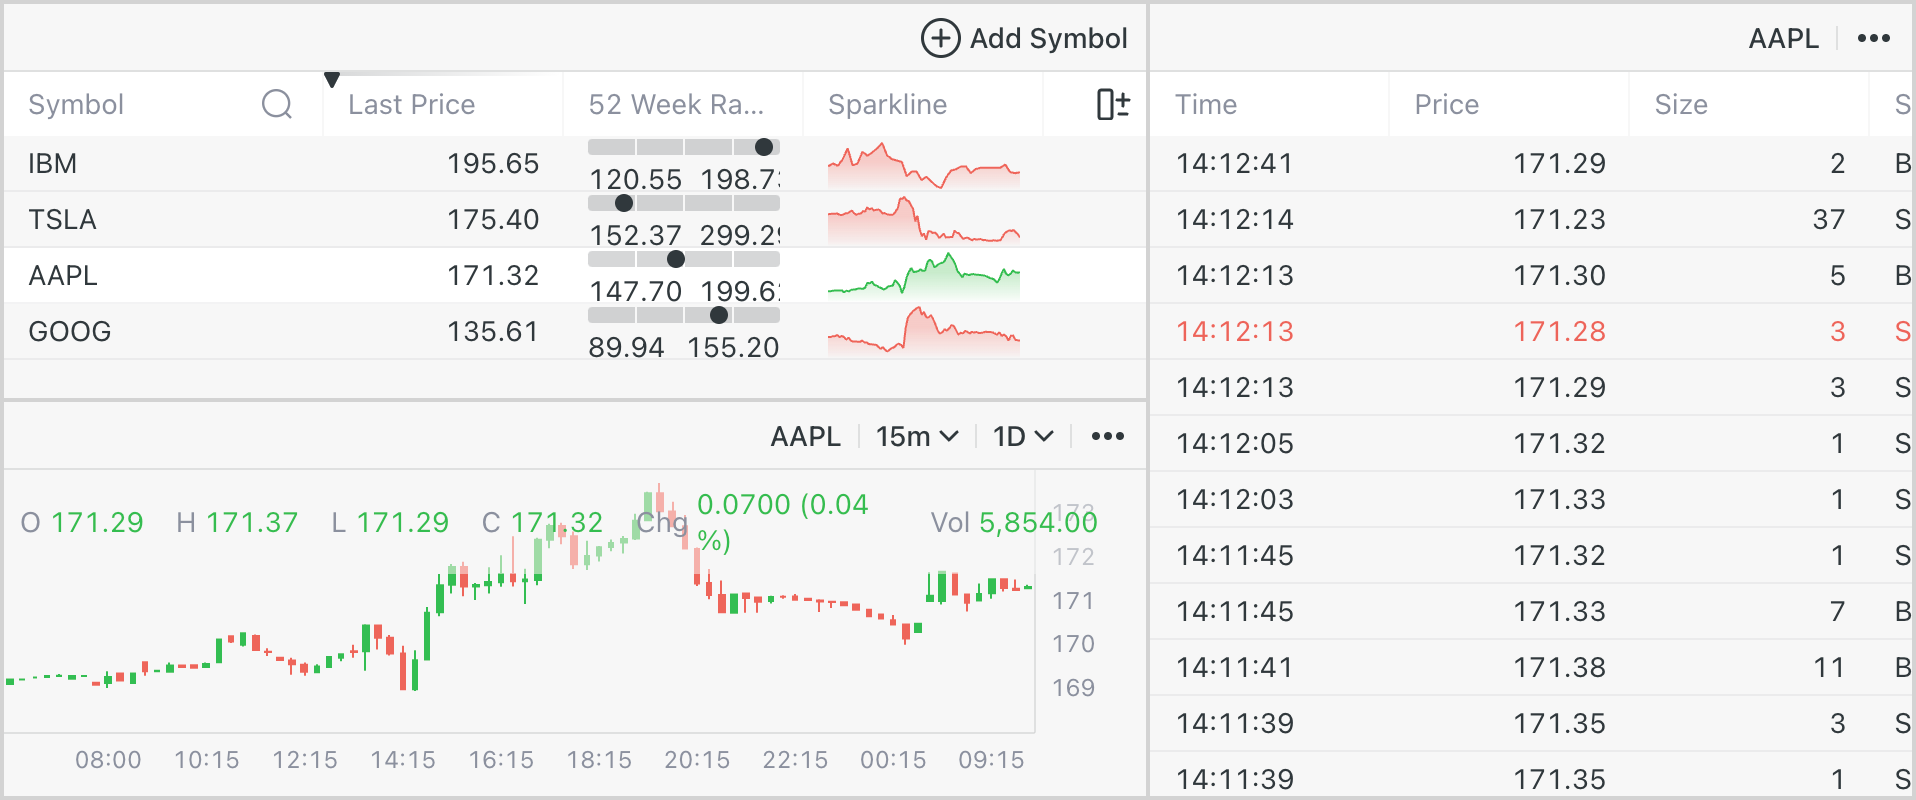This screenshot has height=800, width=1916.
Task: Open the symbol search magnifier icon
Action: pos(277,104)
